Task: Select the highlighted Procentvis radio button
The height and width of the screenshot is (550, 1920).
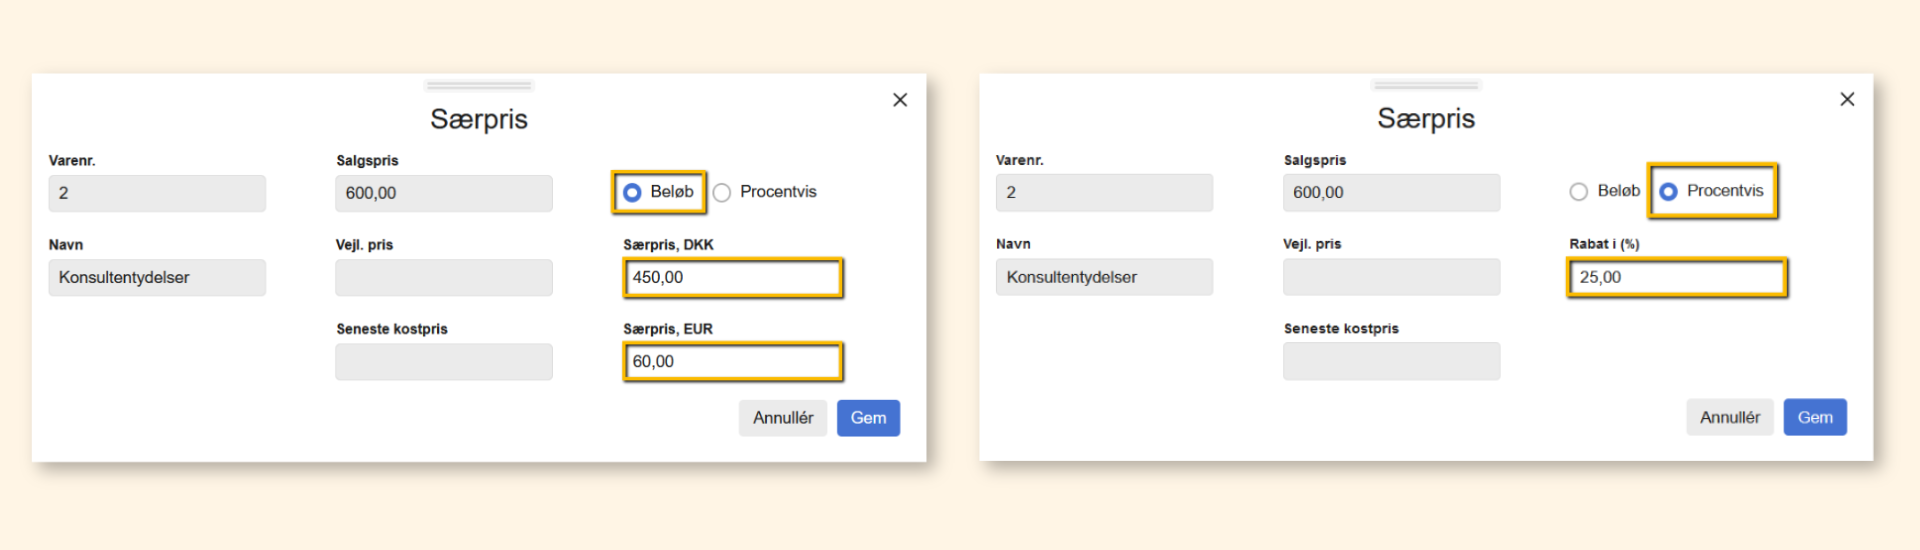Action: (1669, 191)
